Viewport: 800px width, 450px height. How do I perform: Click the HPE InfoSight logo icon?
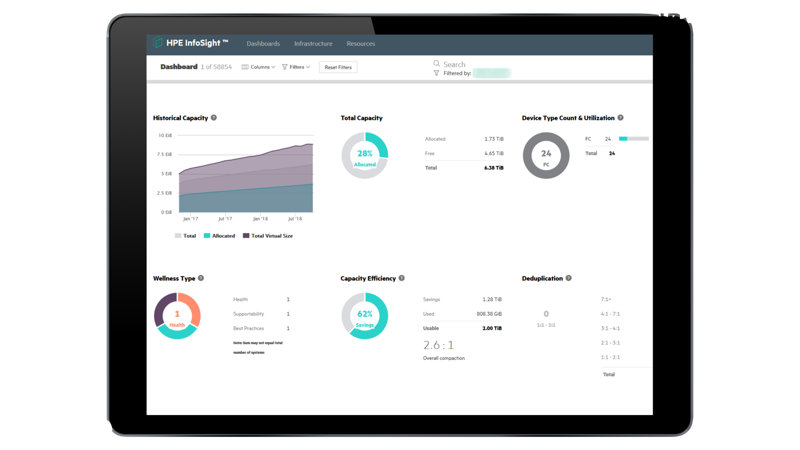click(158, 42)
